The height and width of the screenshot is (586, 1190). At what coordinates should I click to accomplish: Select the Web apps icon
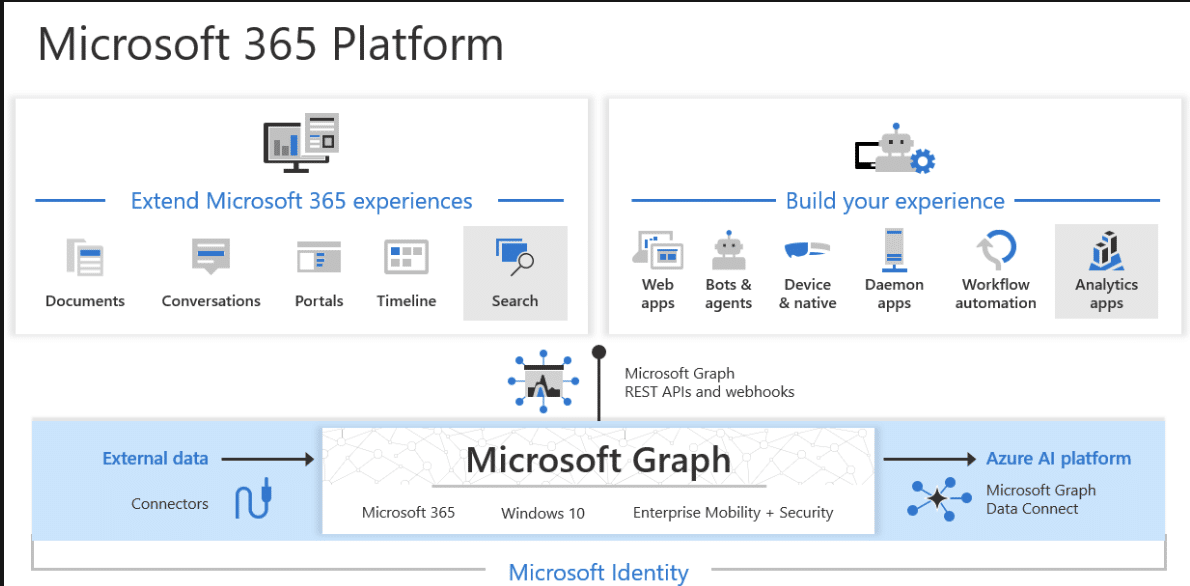tap(657, 250)
